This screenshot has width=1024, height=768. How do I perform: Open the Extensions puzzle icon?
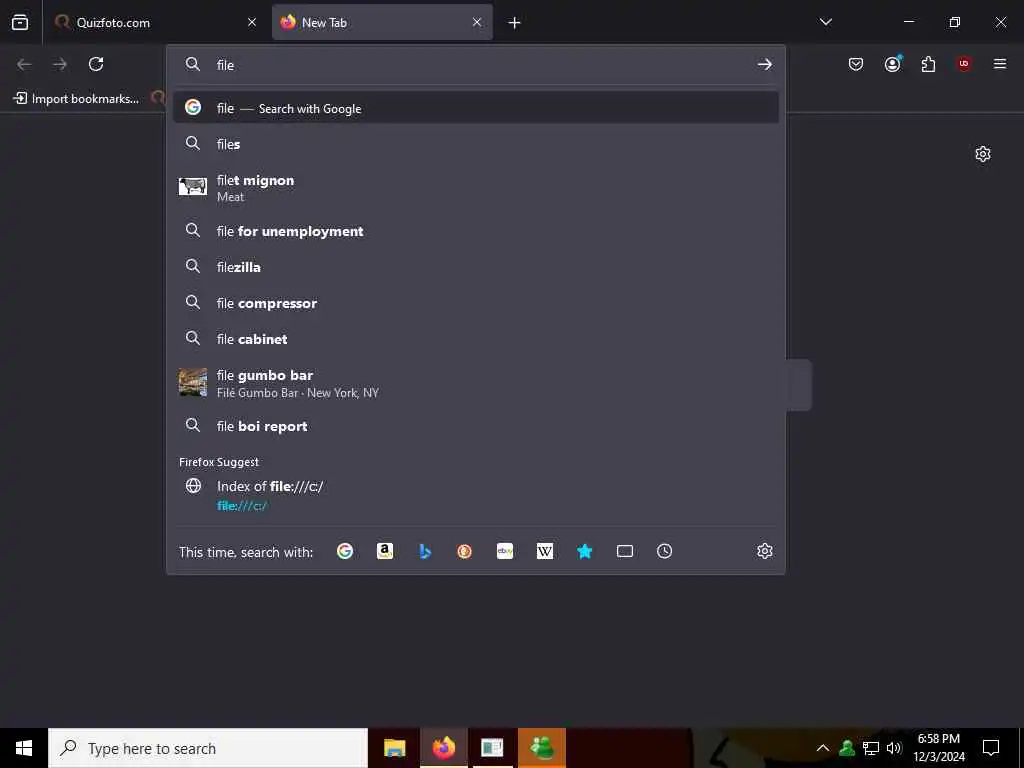tap(929, 64)
